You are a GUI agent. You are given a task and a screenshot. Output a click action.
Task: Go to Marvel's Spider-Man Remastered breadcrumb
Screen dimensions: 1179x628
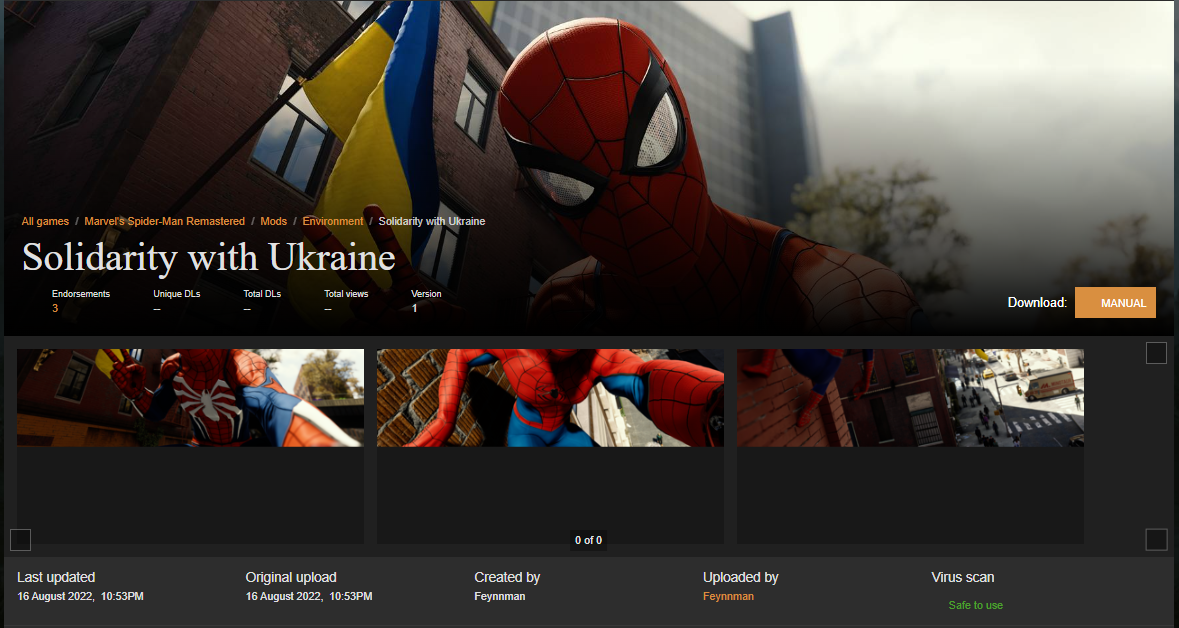165,221
